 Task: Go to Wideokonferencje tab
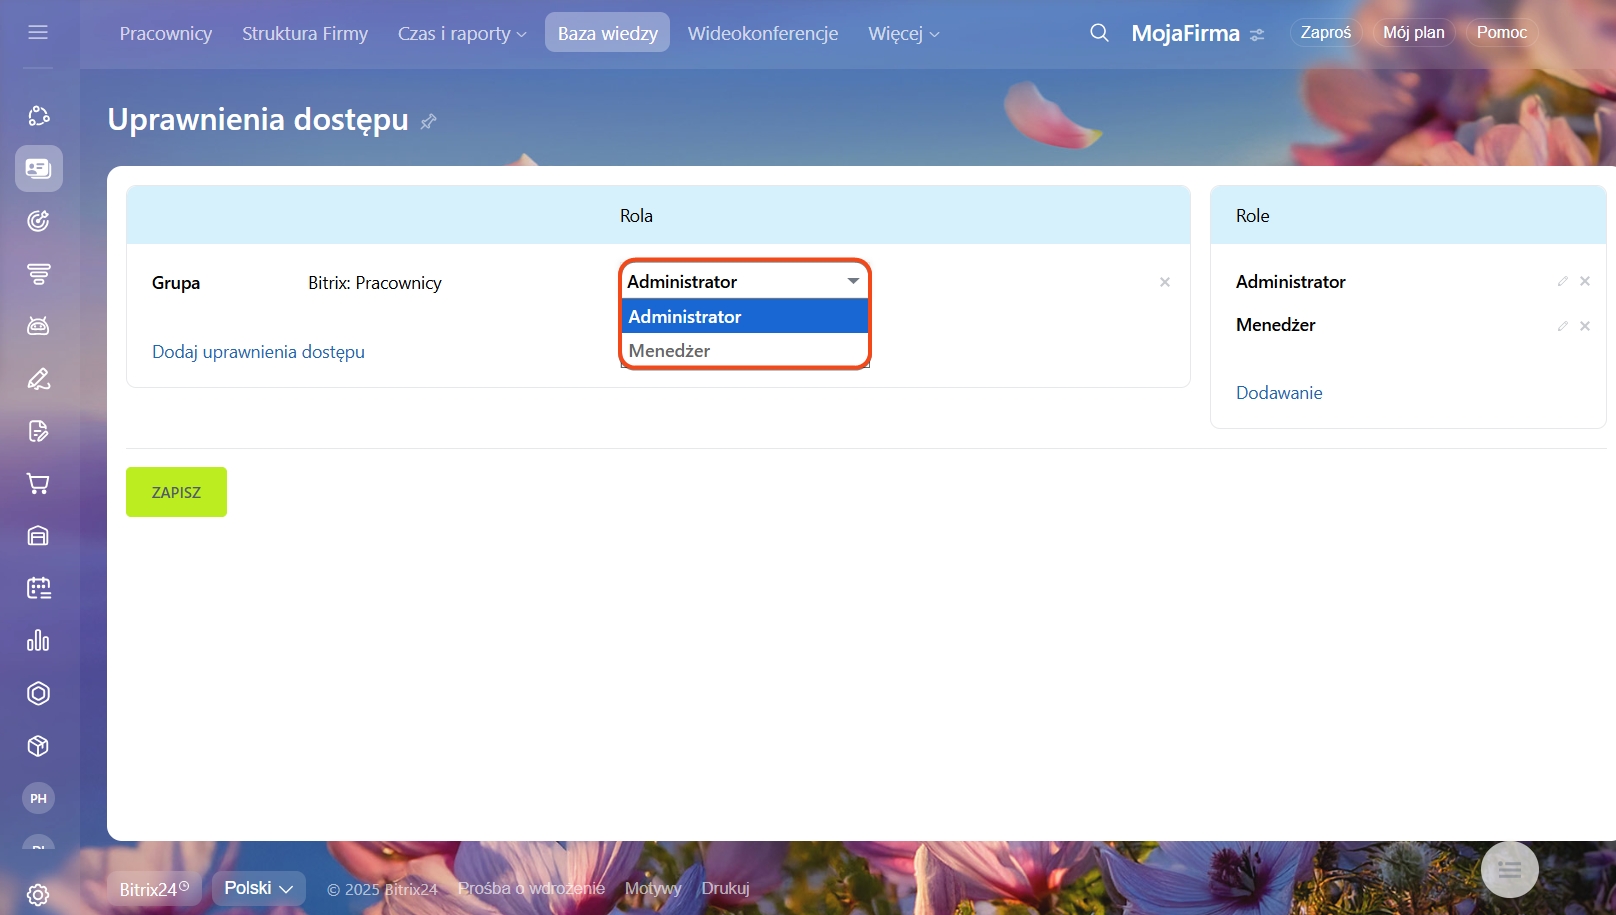[x=762, y=34]
